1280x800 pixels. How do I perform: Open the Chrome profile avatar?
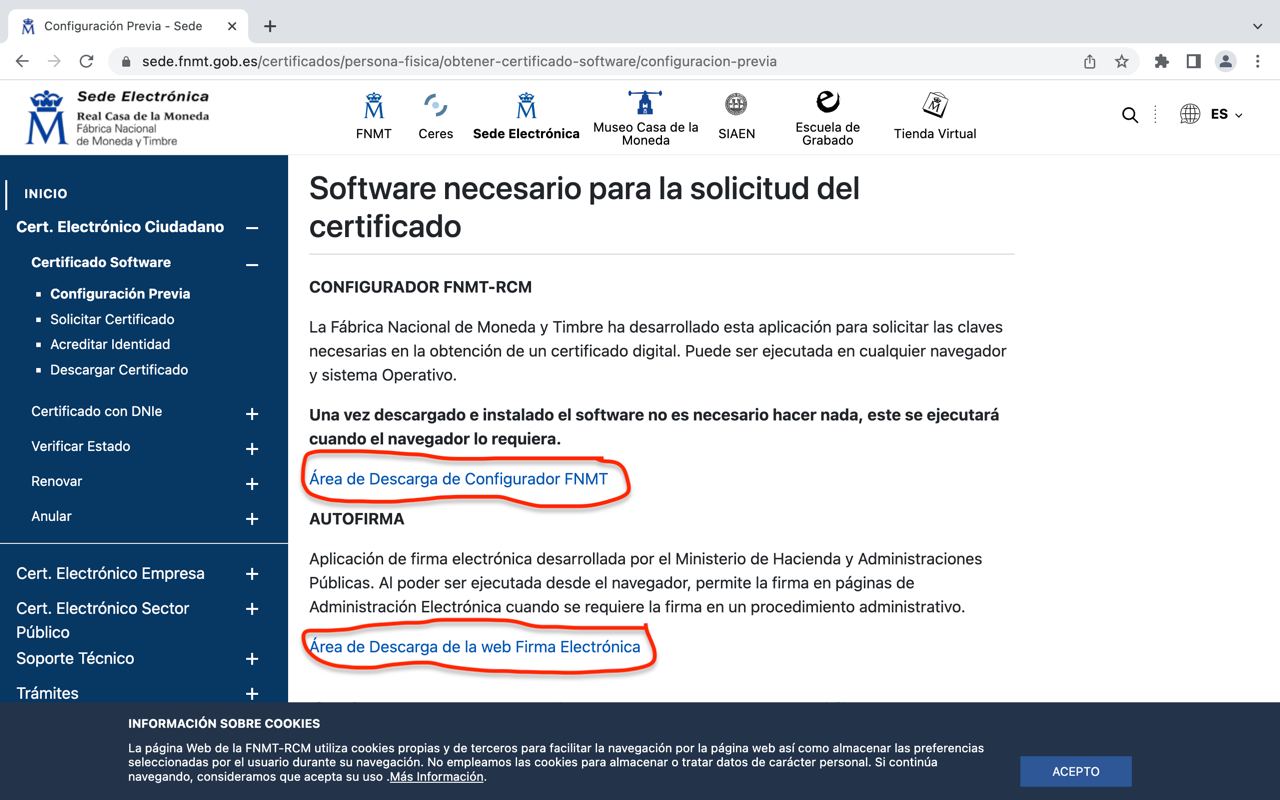(1225, 61)
